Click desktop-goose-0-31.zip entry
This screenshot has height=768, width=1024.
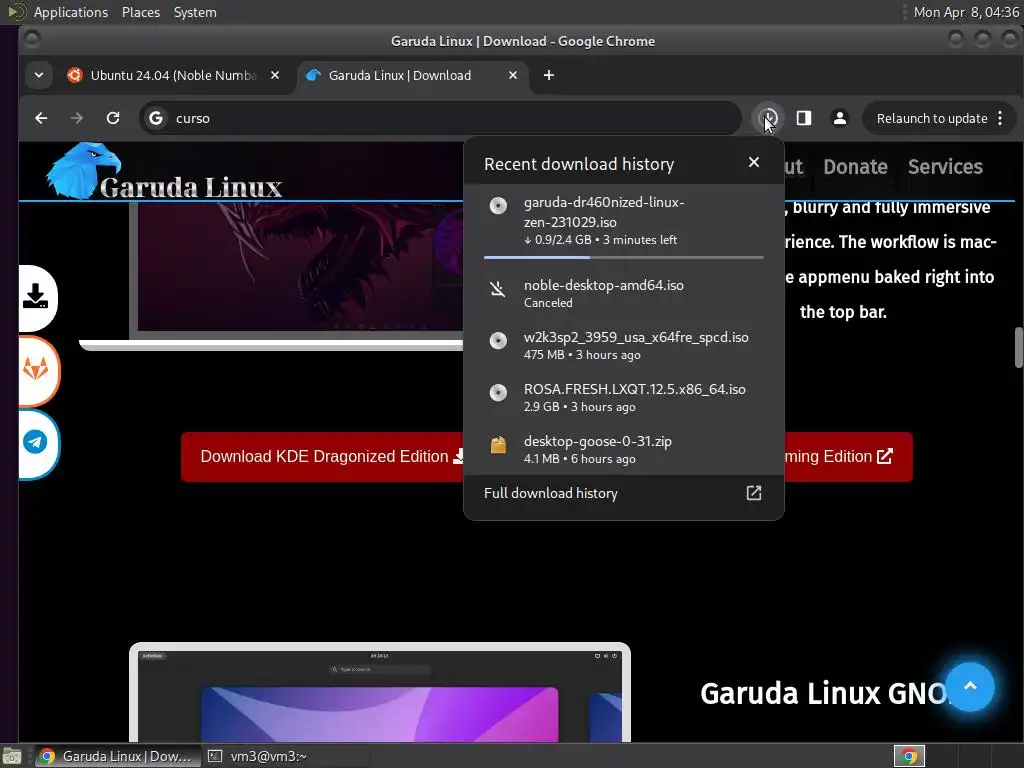click(624, 449)
